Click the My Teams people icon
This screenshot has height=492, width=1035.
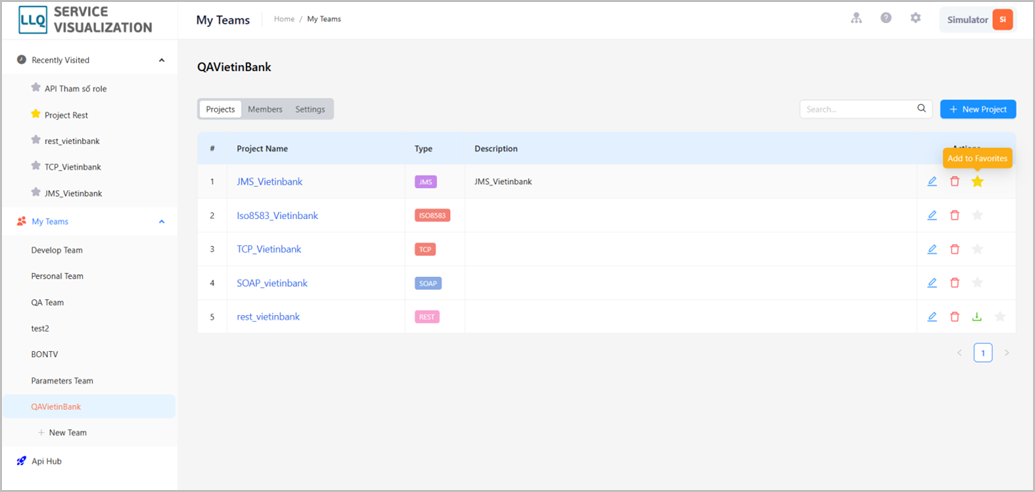(21, 221)
